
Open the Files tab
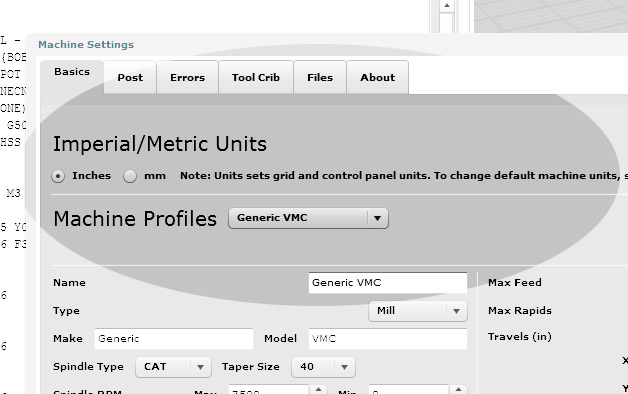click(320, 77)
